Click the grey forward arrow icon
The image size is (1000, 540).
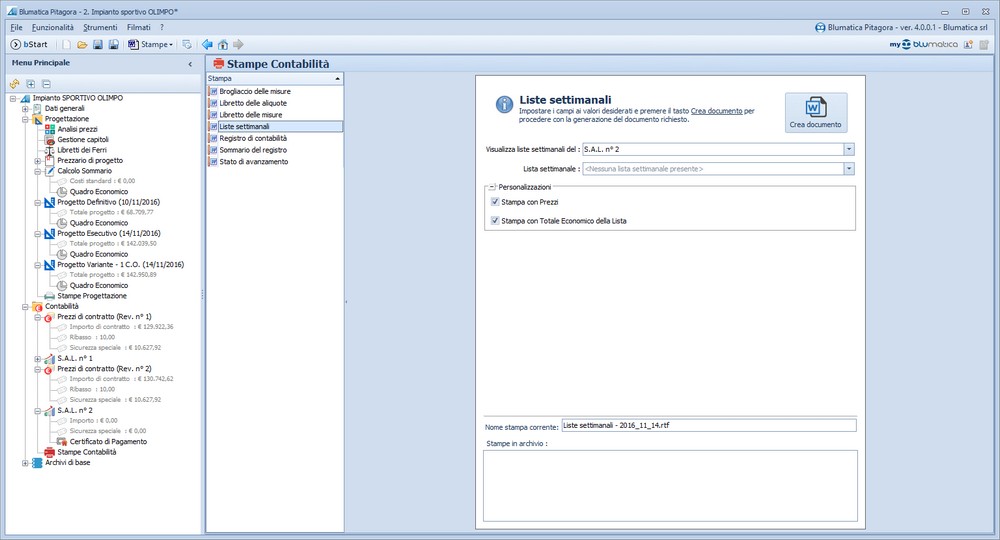tap(238, 45)
